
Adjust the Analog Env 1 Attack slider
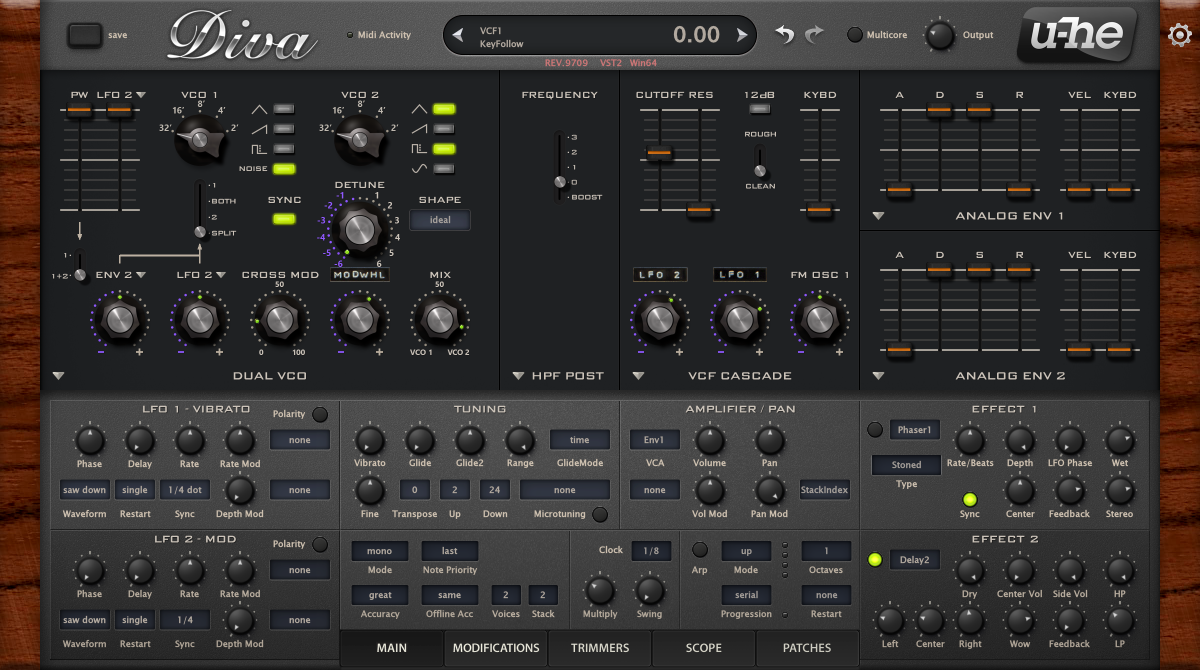tap(899, 189)
